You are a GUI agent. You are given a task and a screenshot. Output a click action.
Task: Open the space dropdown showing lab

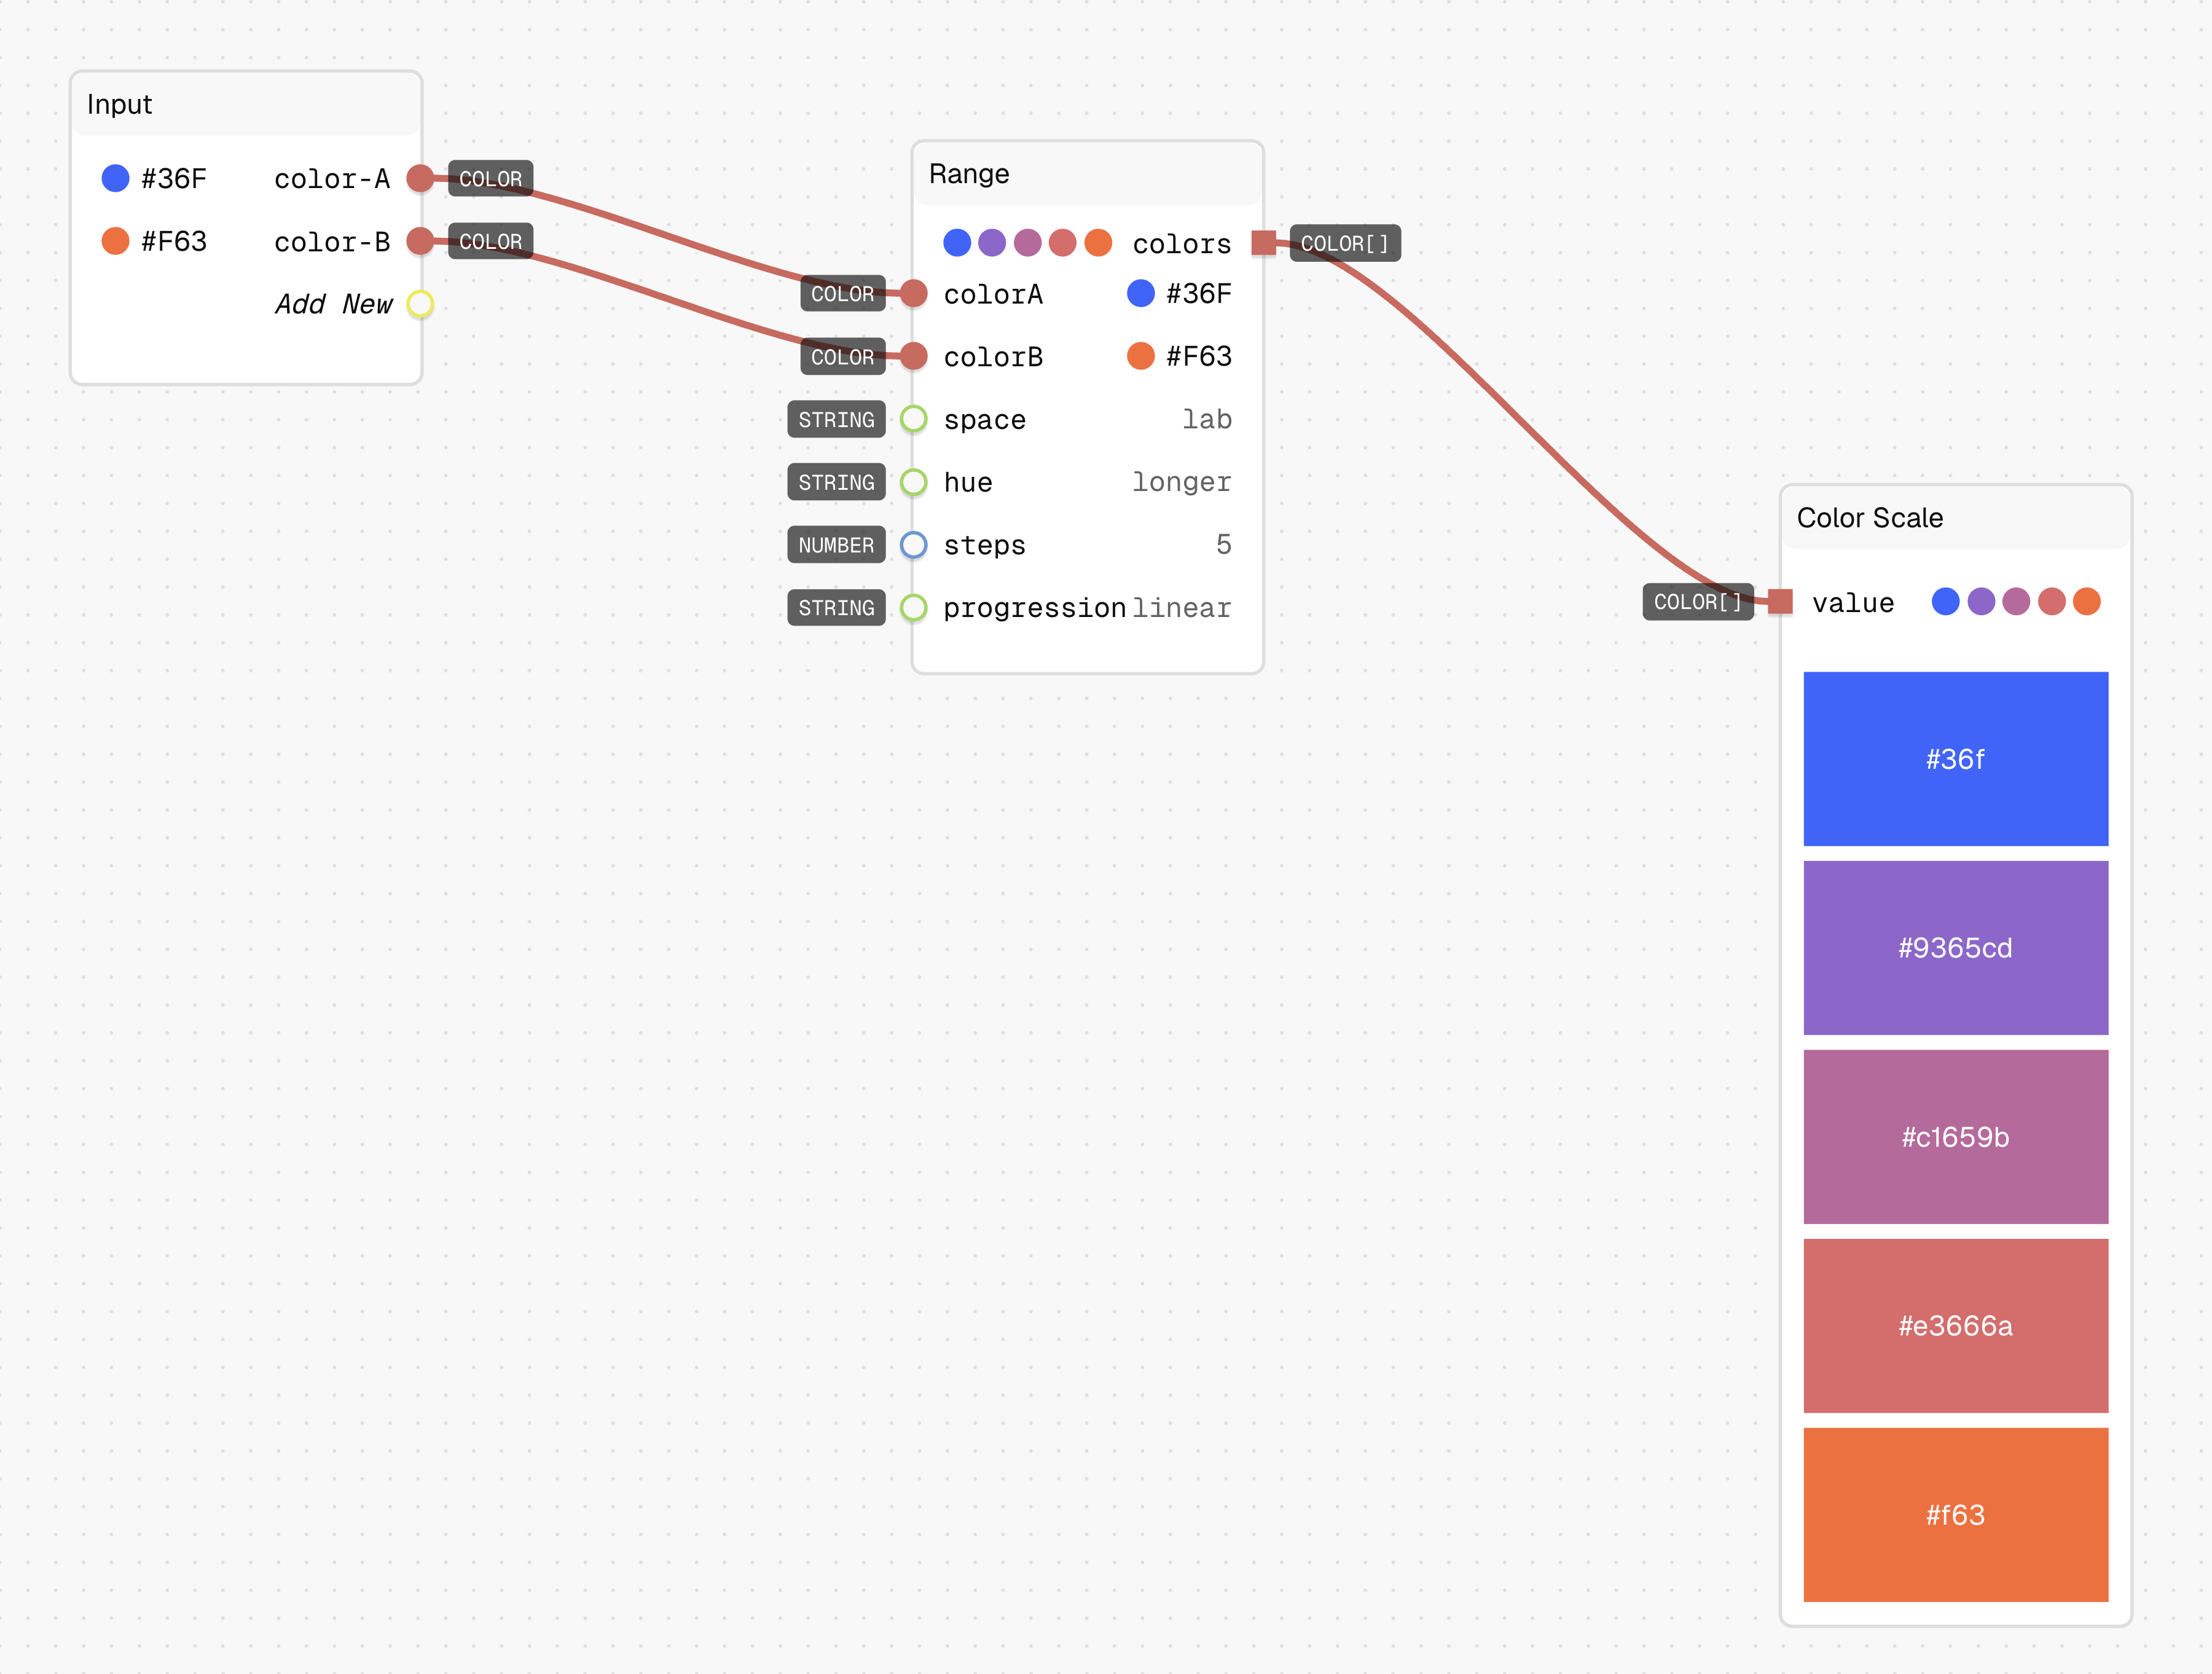[x=1206, y=419]
